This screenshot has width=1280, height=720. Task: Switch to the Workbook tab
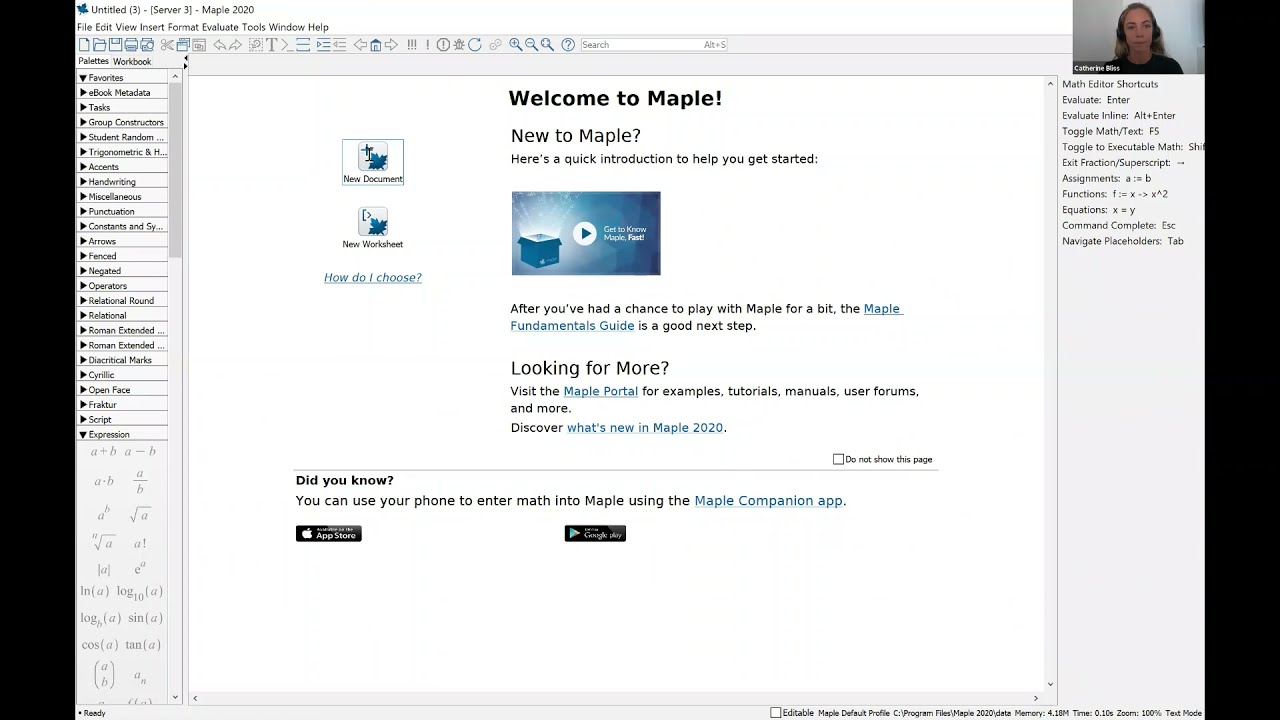tap(132, 62)
